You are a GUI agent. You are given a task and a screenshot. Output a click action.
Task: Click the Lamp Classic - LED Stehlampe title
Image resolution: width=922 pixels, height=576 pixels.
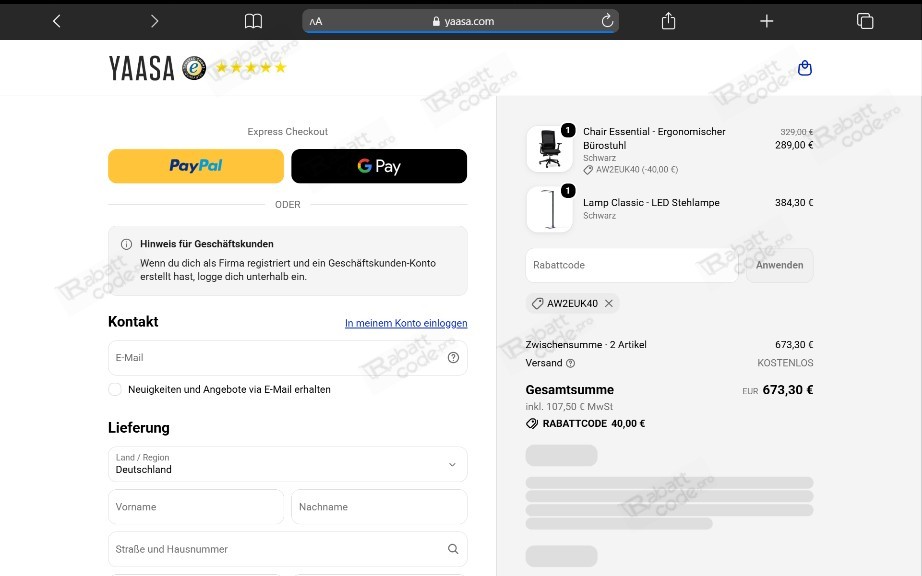[x=651, y=202]
